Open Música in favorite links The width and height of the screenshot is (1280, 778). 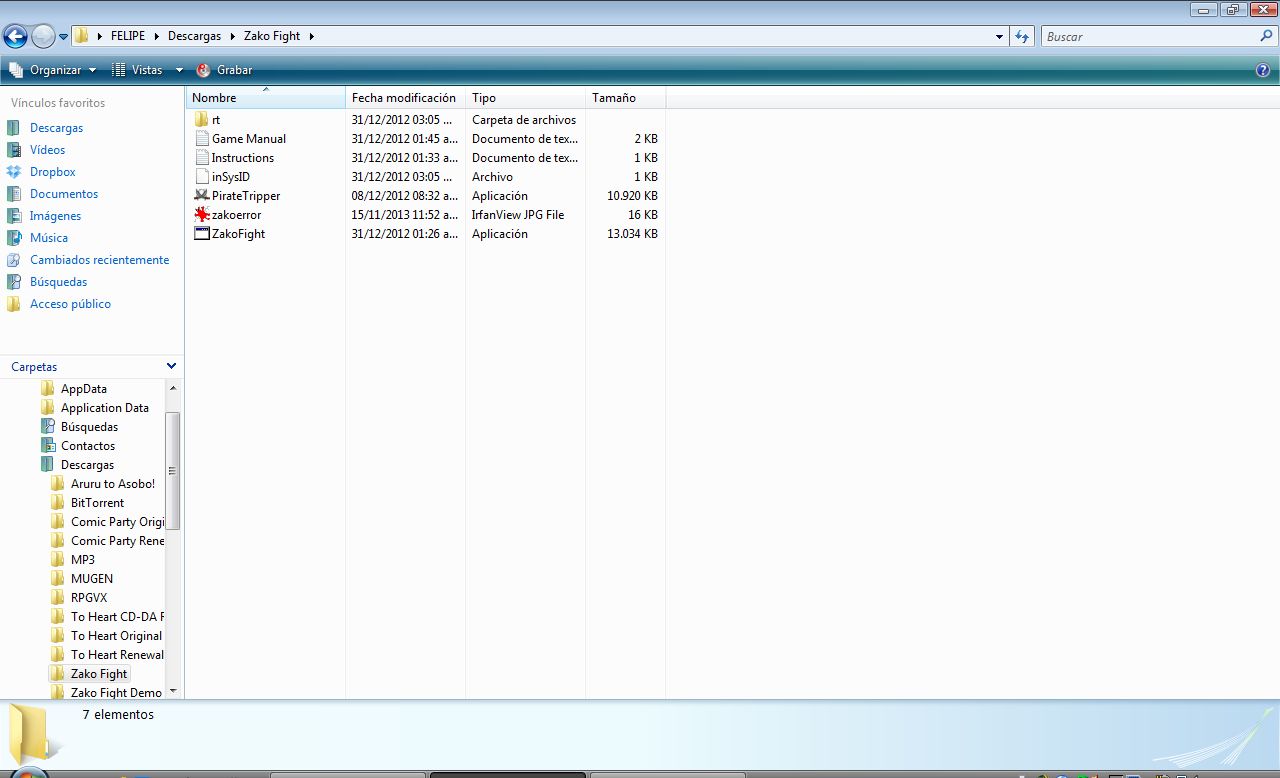tap(49, 238)
